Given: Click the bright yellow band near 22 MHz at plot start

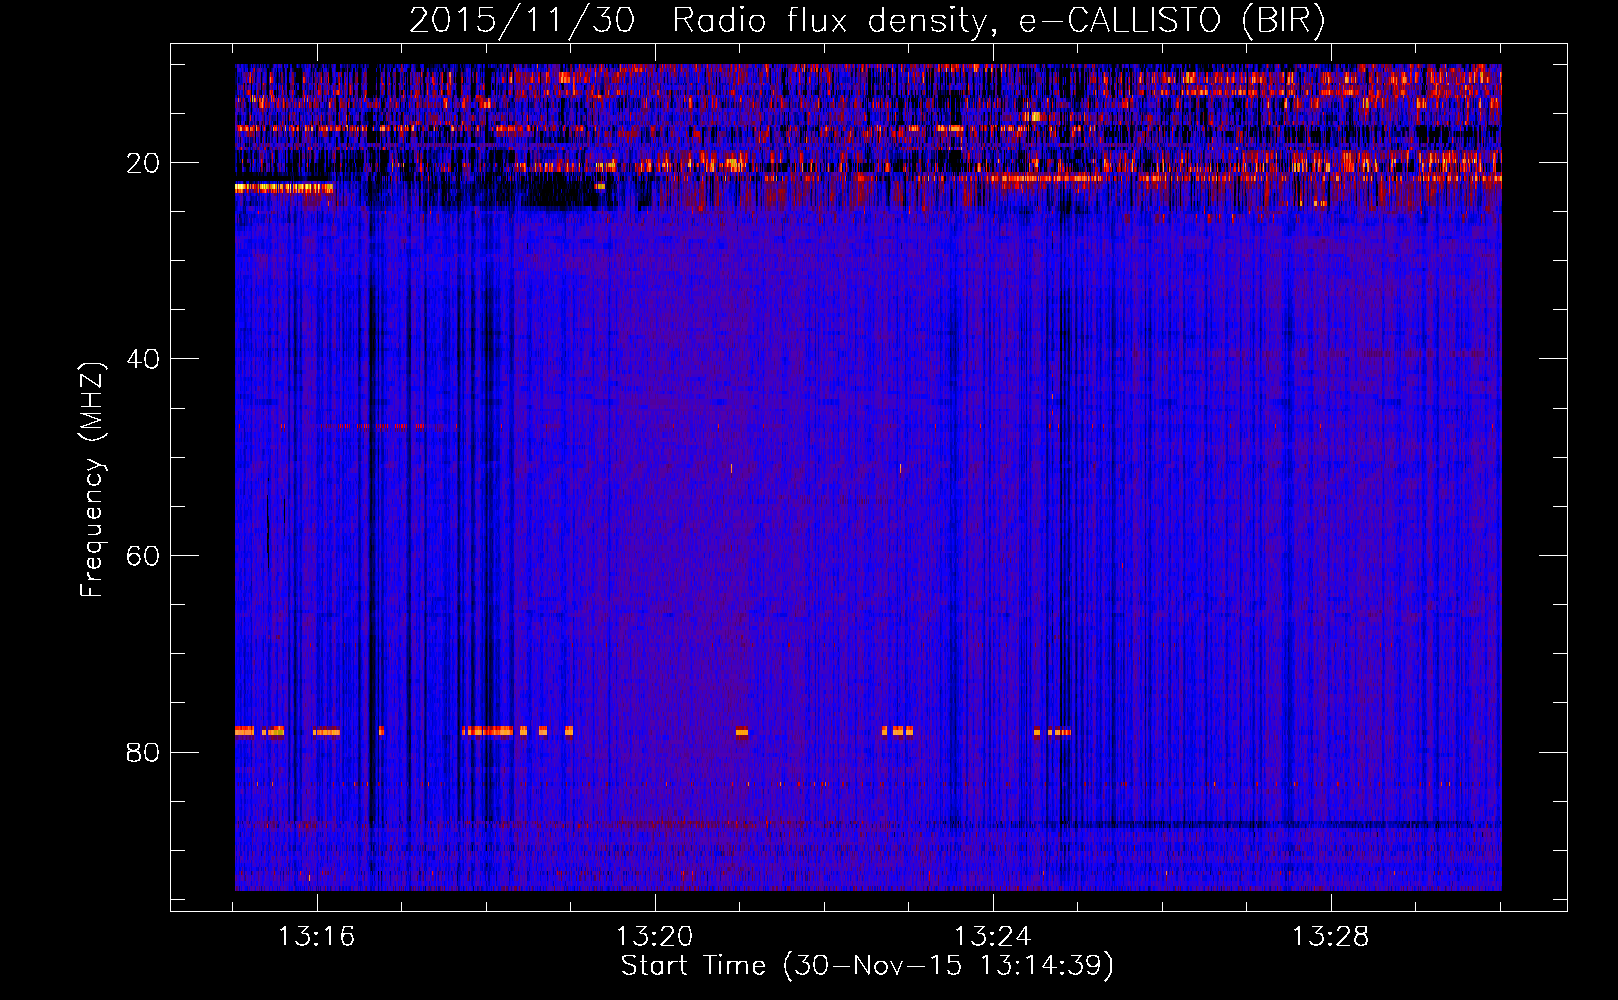Looking at the screenshot, I should [284, 187].
